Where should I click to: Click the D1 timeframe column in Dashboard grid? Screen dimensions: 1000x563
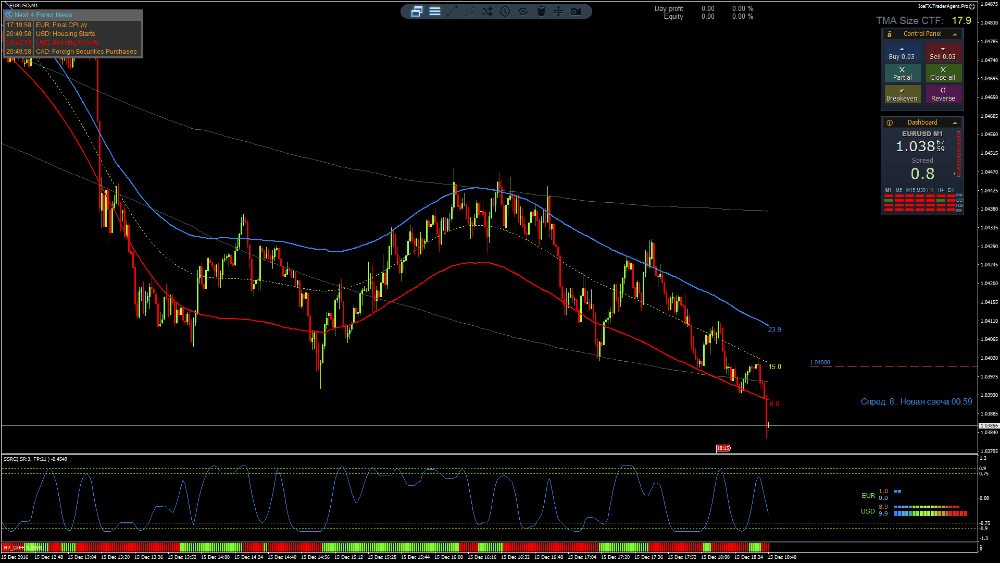(x=951, y=200)
